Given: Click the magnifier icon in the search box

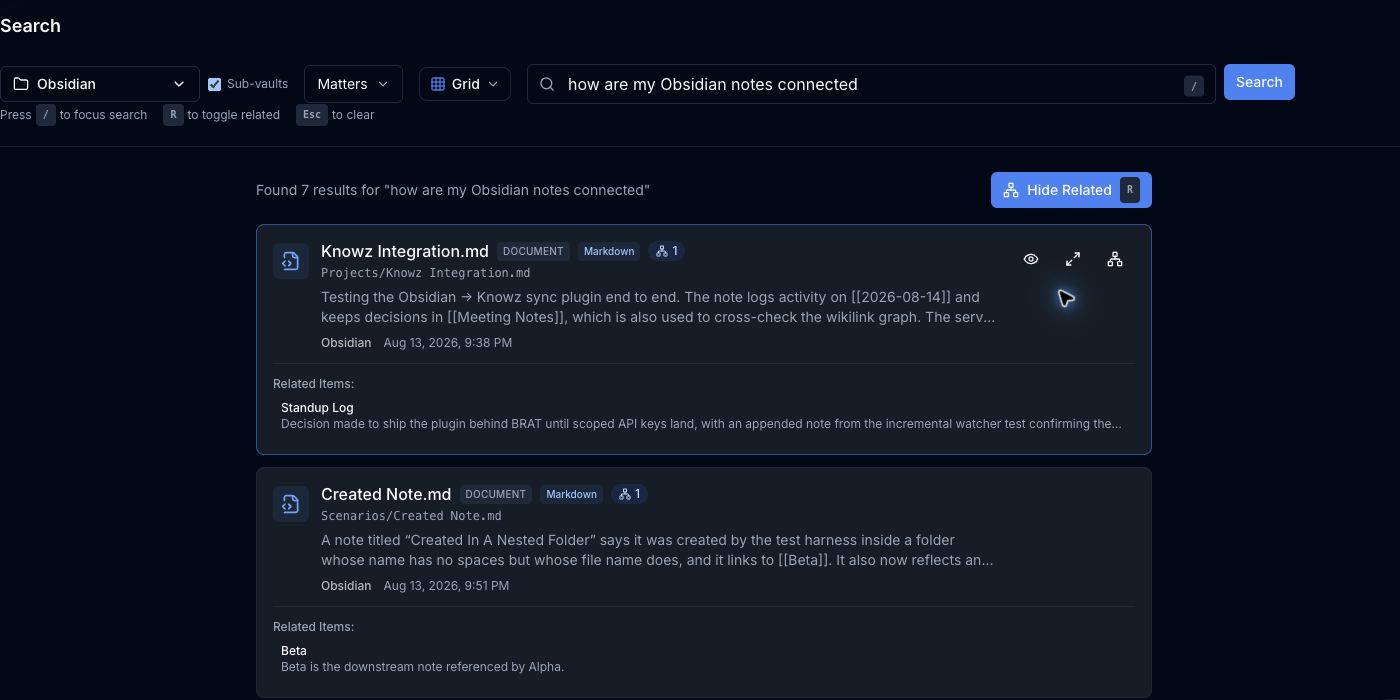Looking at the screenshot, I should tap(547, 84).
